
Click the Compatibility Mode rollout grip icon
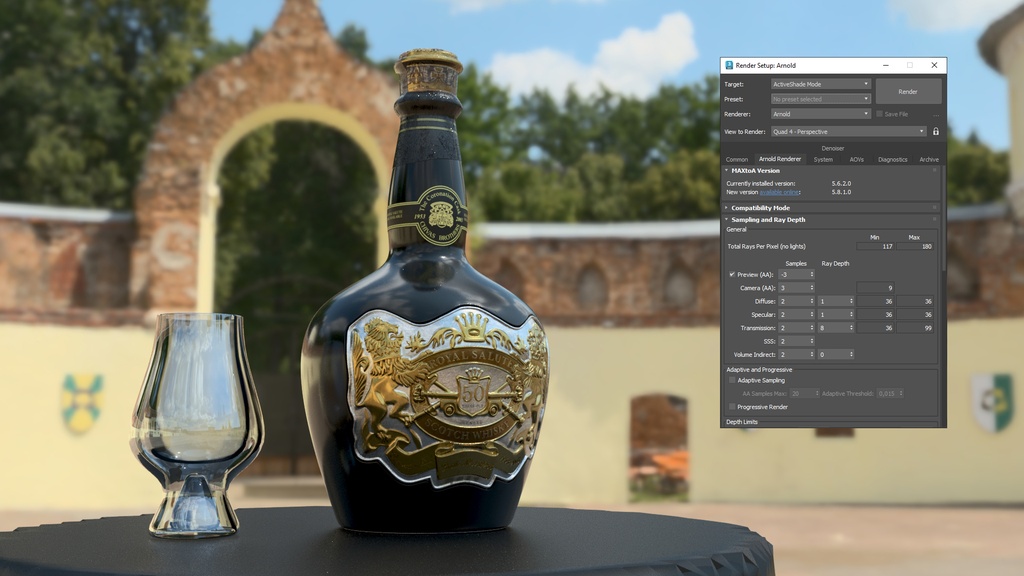pyautogui.click(x=934, y=208)
